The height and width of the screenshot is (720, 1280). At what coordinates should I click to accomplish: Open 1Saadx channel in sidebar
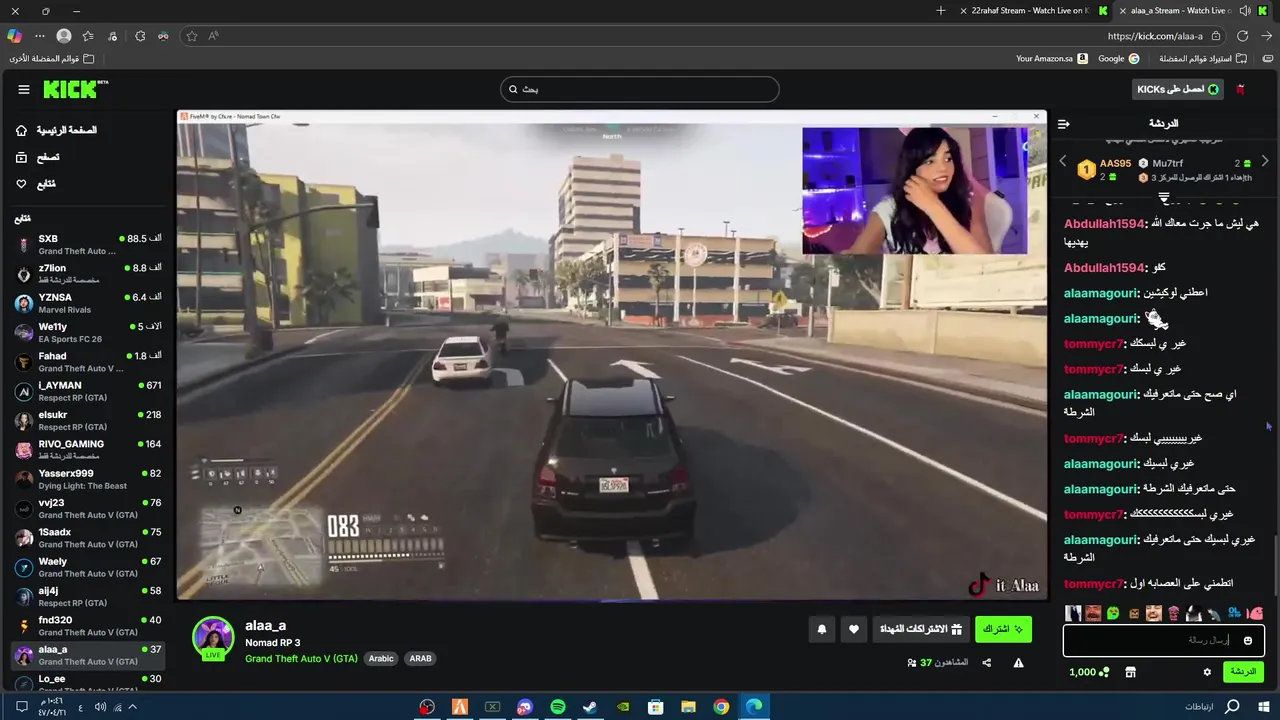(x=87, y=537)
